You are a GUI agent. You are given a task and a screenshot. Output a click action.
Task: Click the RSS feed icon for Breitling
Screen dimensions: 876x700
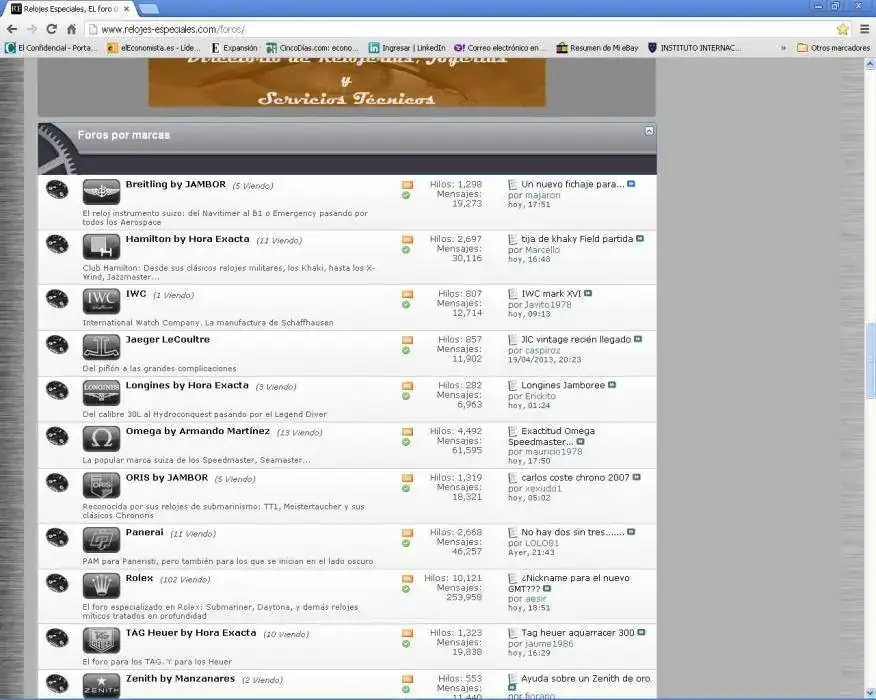(x=407, y=184)
